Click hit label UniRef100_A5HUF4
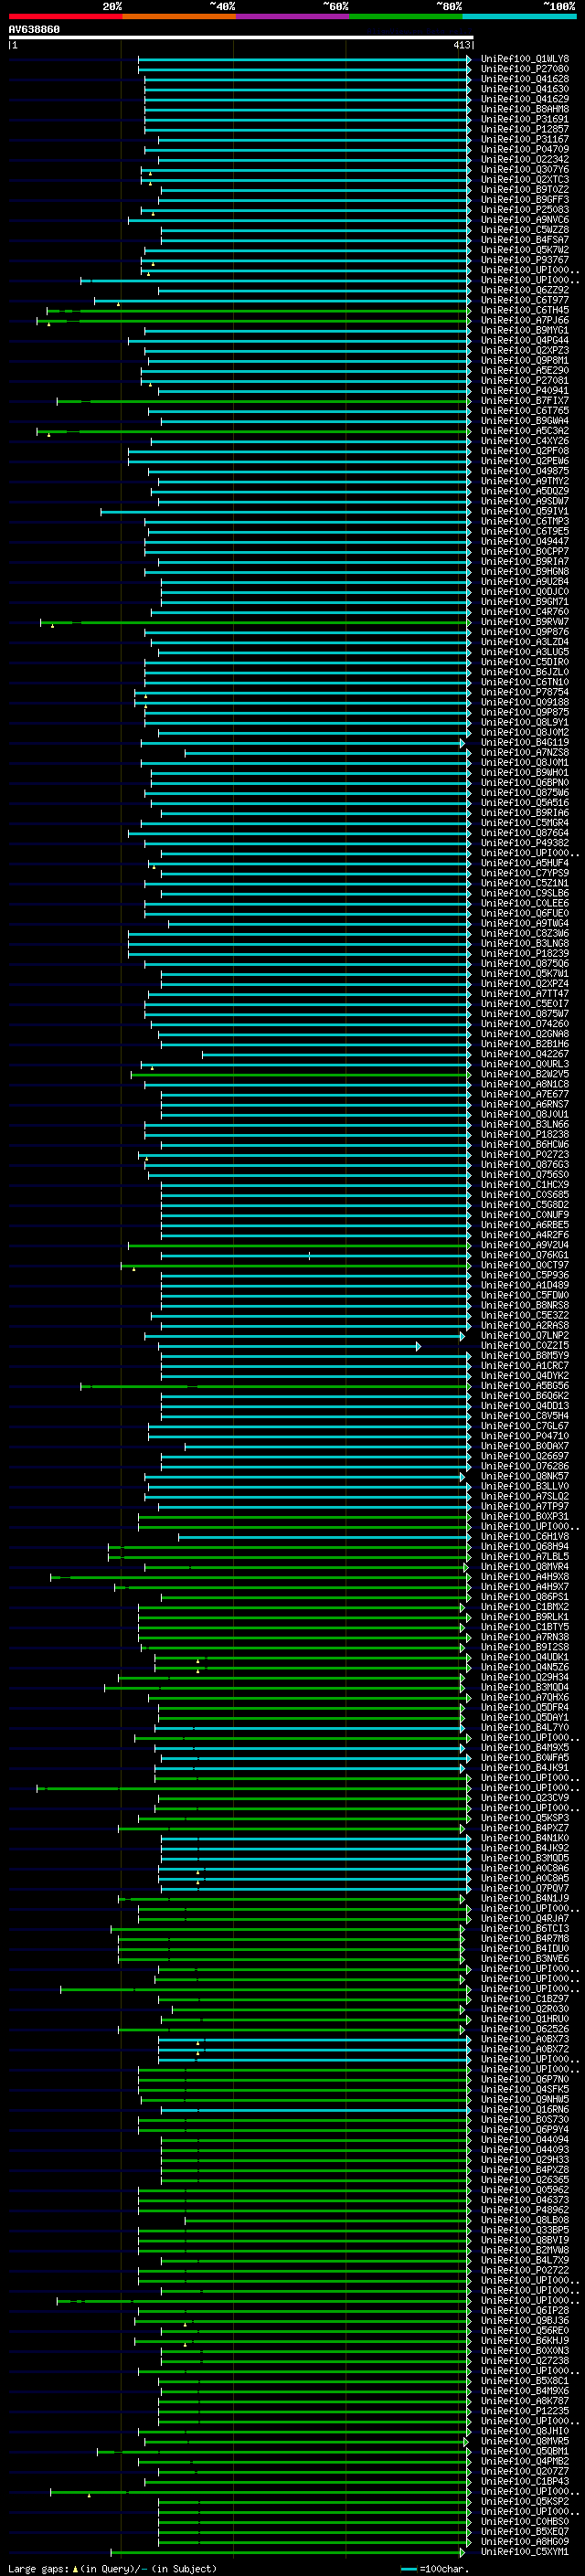 [x=525, y=863]
